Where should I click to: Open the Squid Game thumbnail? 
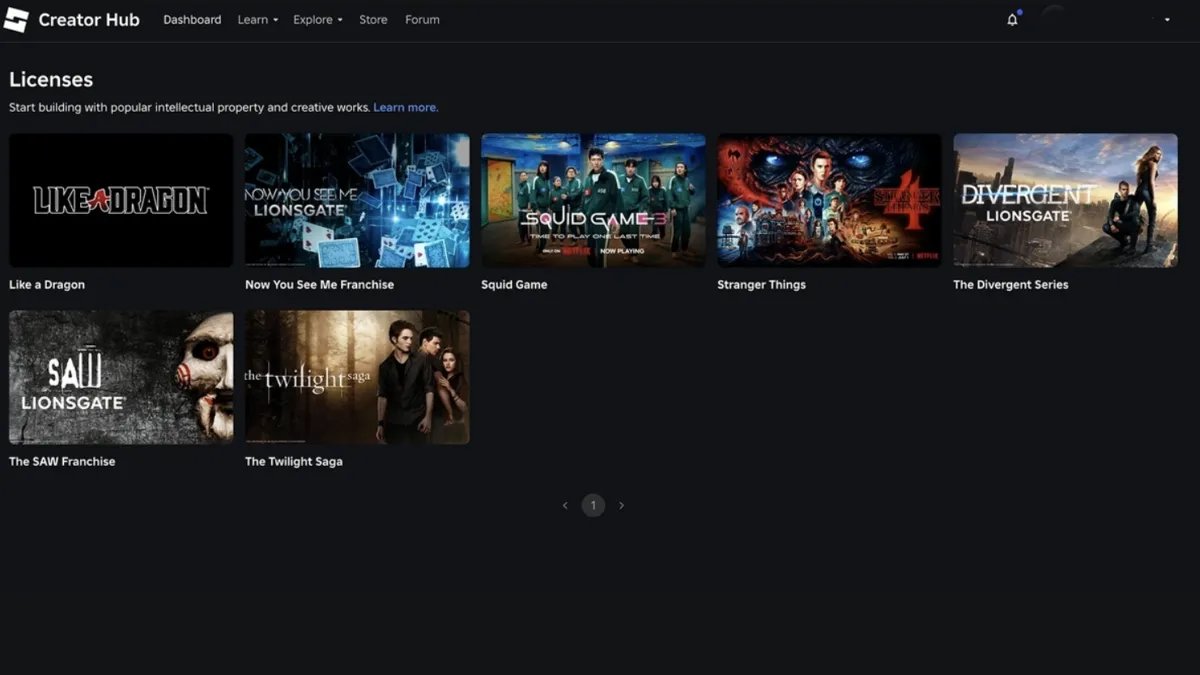[593, 200]
